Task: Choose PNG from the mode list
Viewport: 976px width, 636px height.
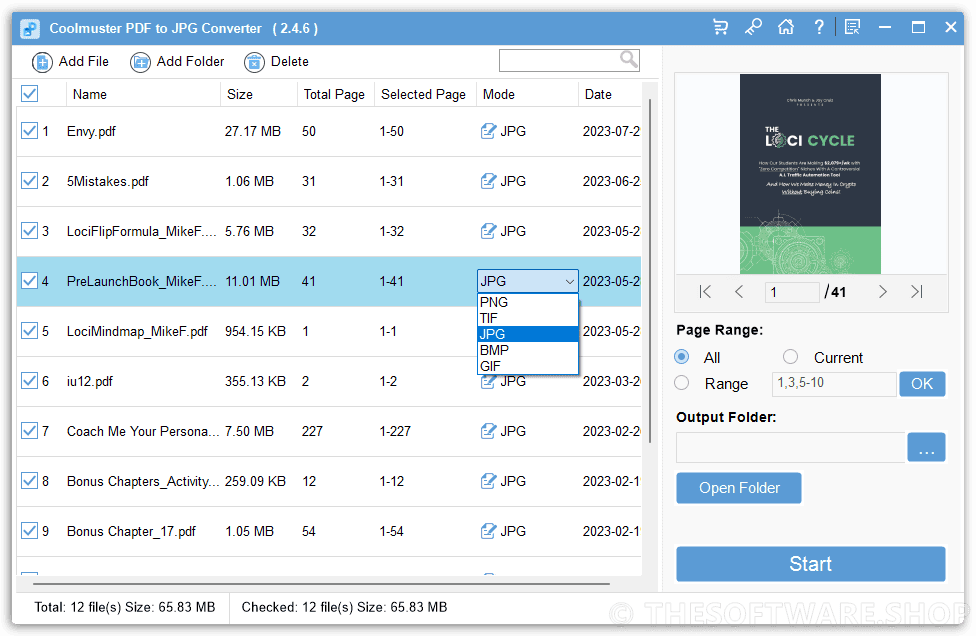Action: (x=527, y=302)
